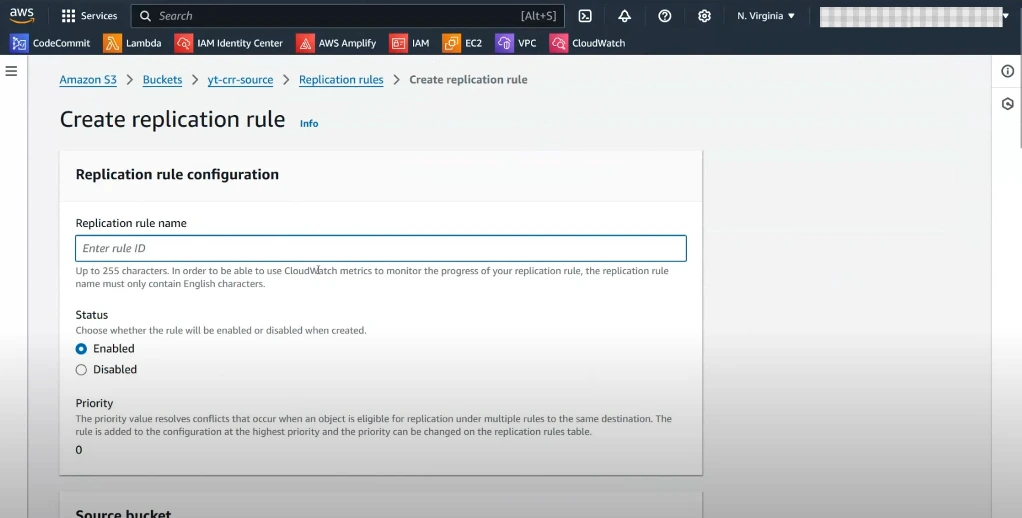Open the help question mark icon
Image resolution: width=1022 pixels, height=518 pixels.
pos(665,16)
